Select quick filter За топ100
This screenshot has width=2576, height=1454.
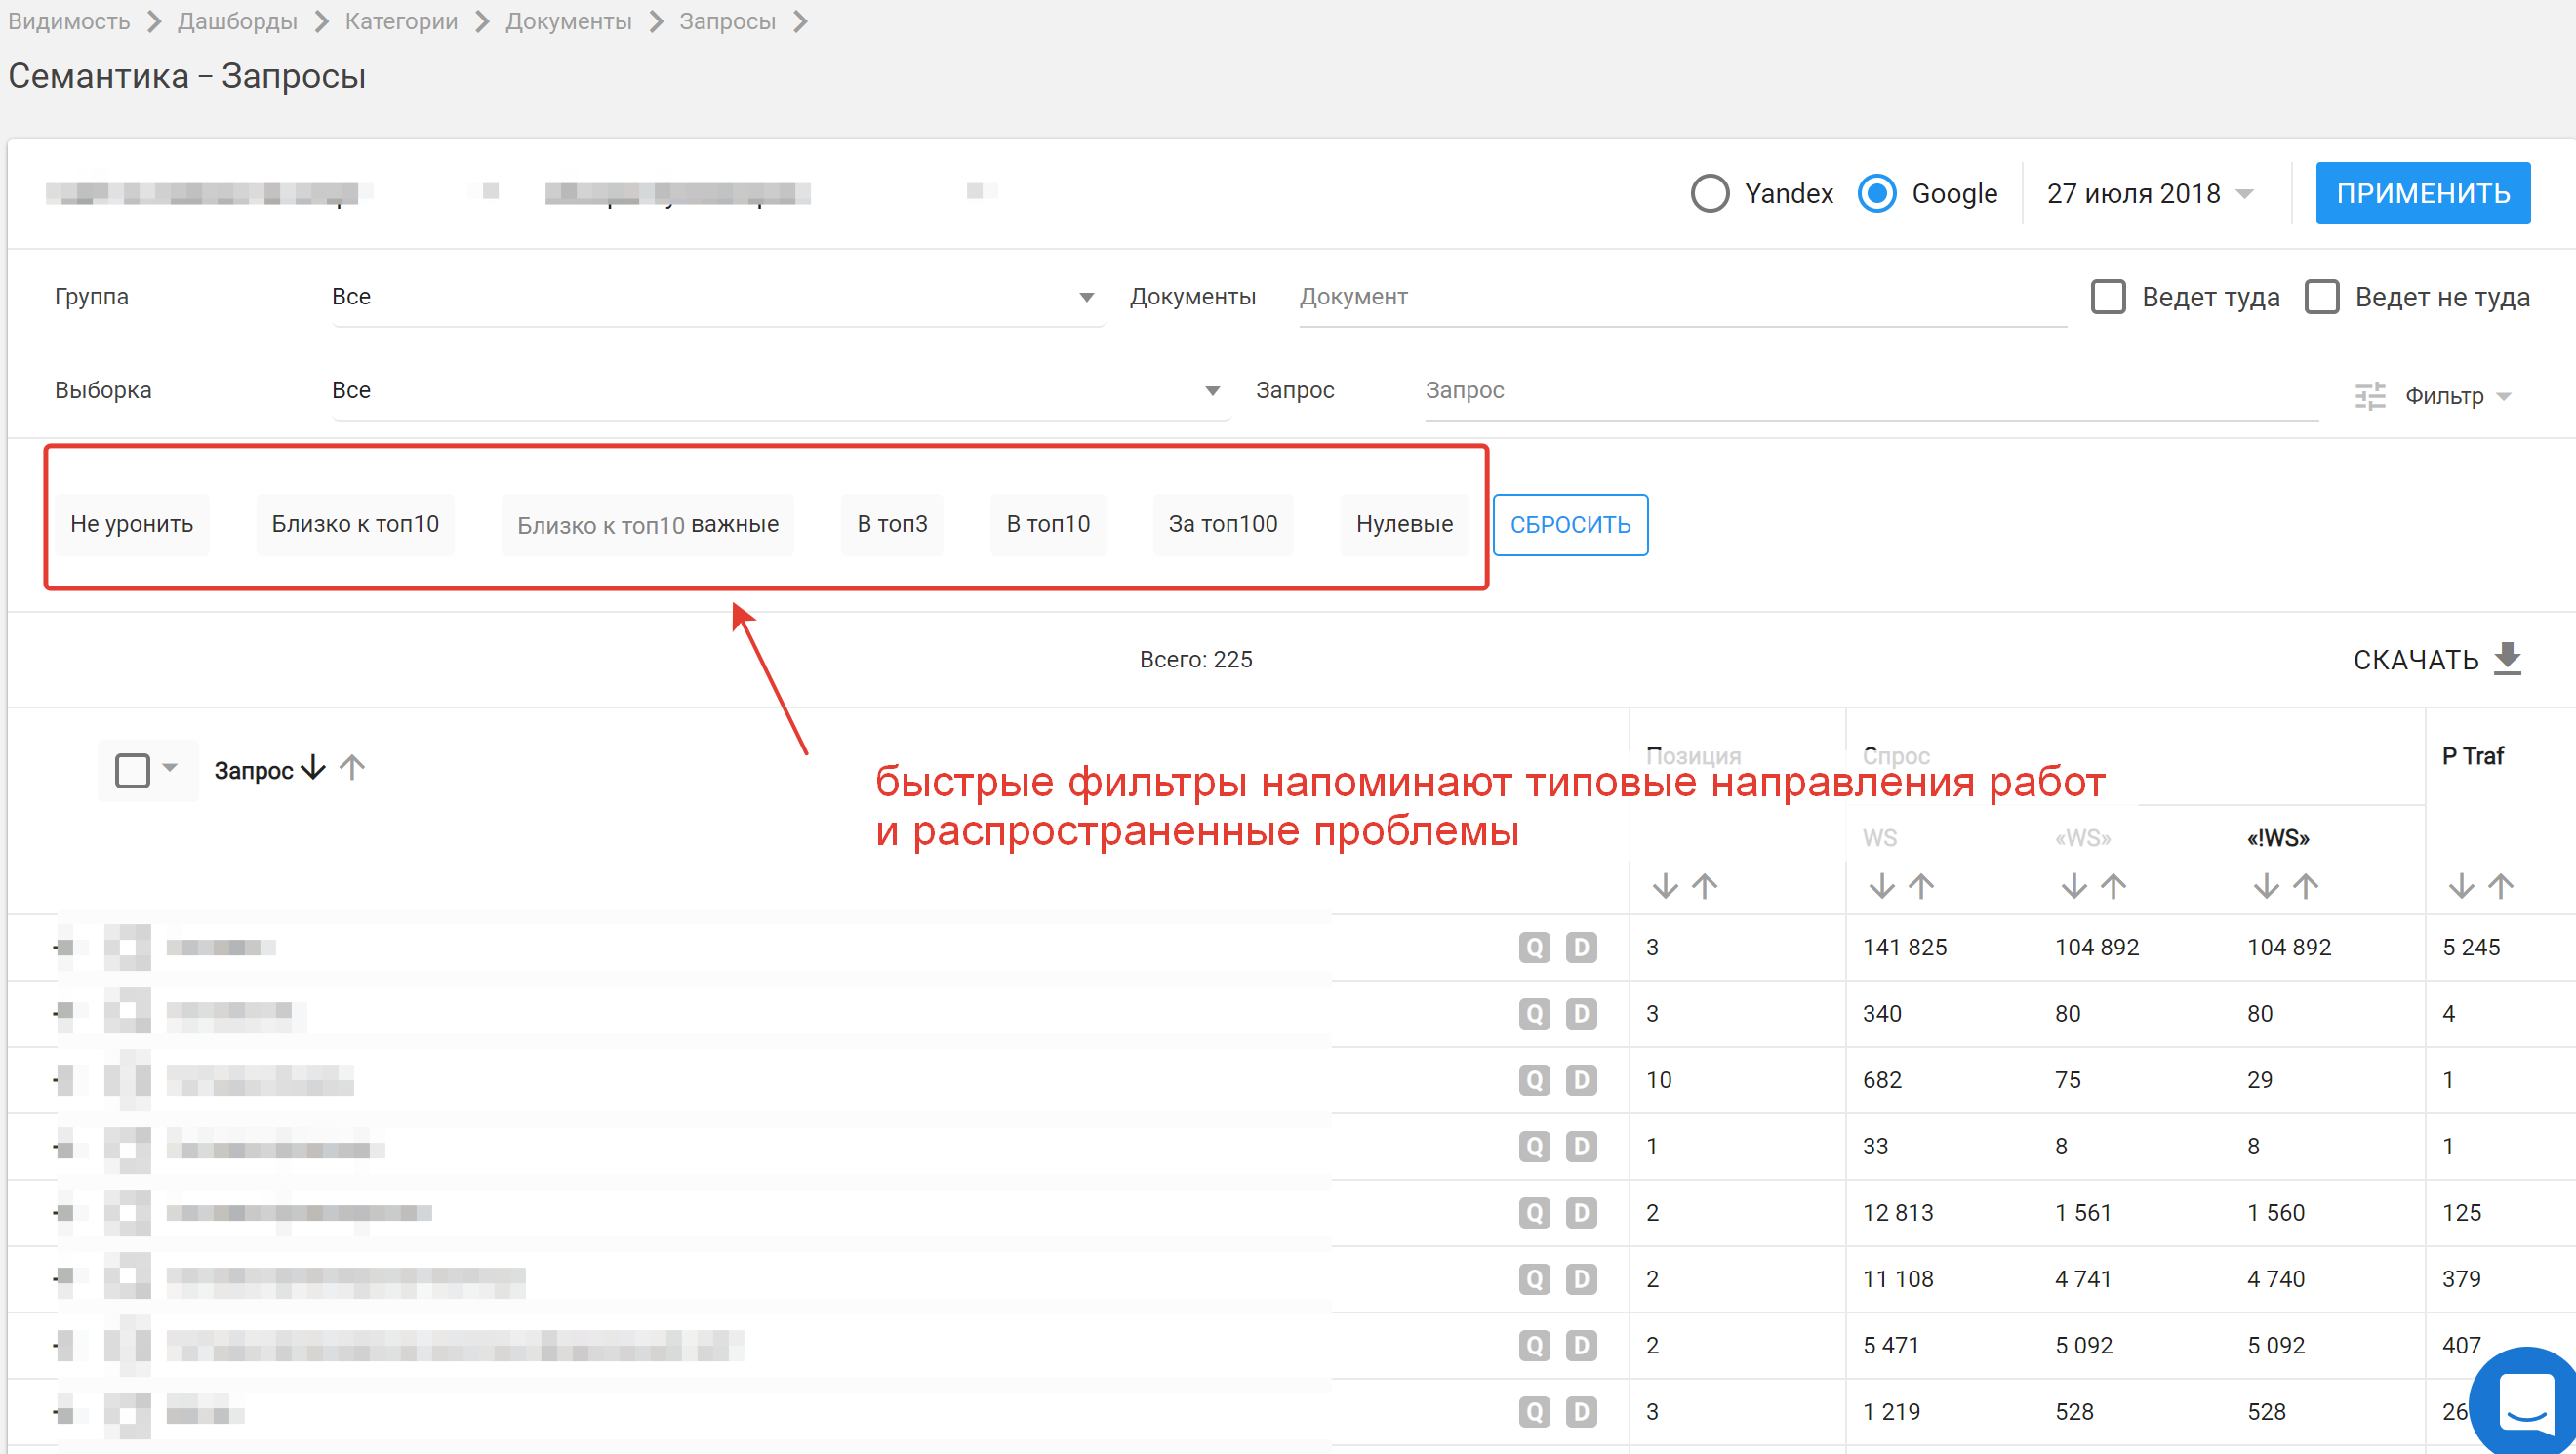(x=1222, y=524)
